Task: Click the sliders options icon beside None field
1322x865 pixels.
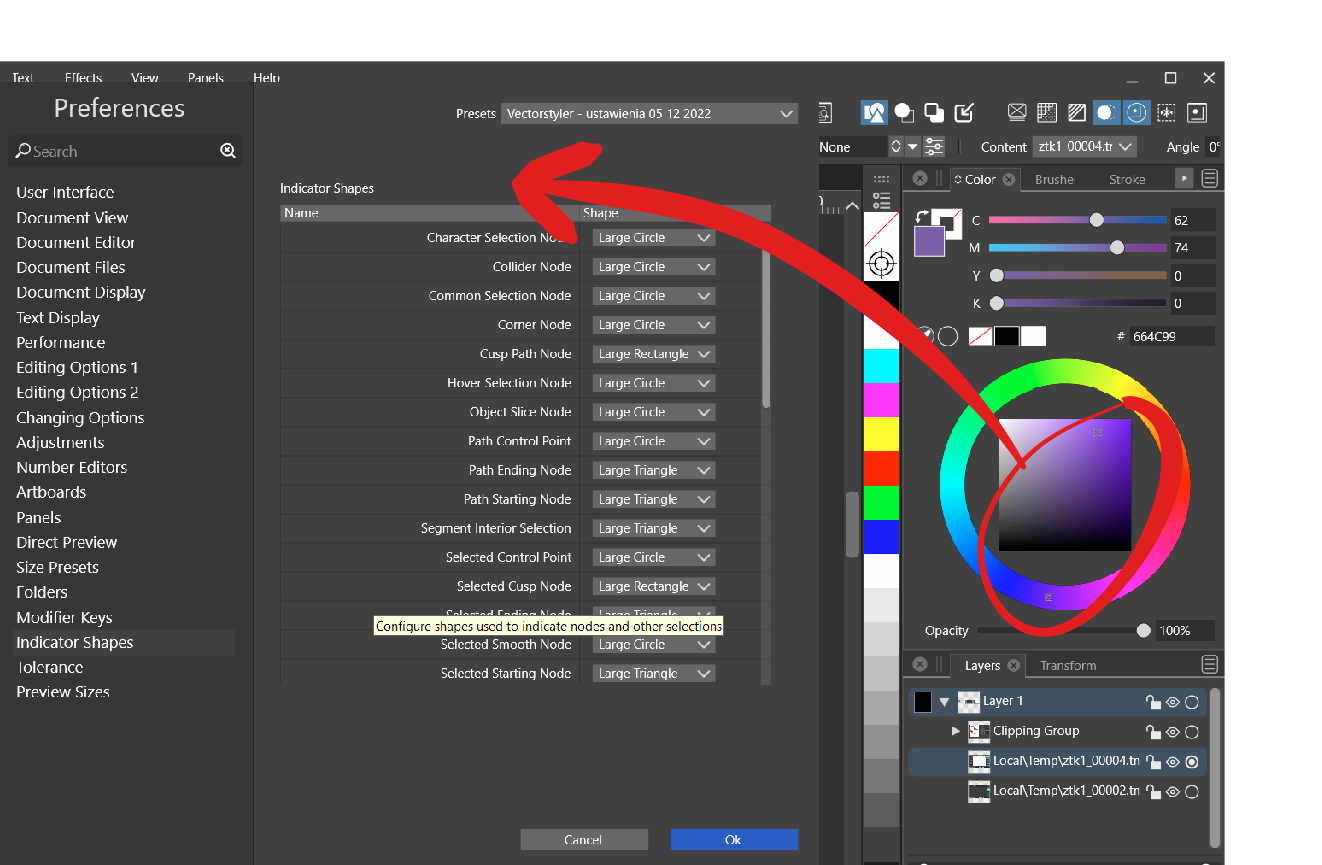Action: 934,147
